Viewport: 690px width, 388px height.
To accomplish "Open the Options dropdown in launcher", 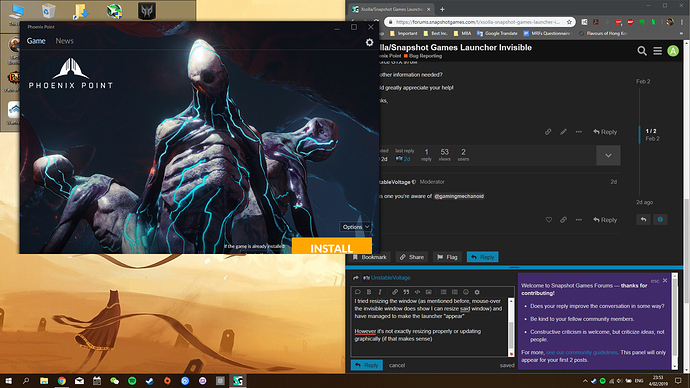I will point(356,227).
